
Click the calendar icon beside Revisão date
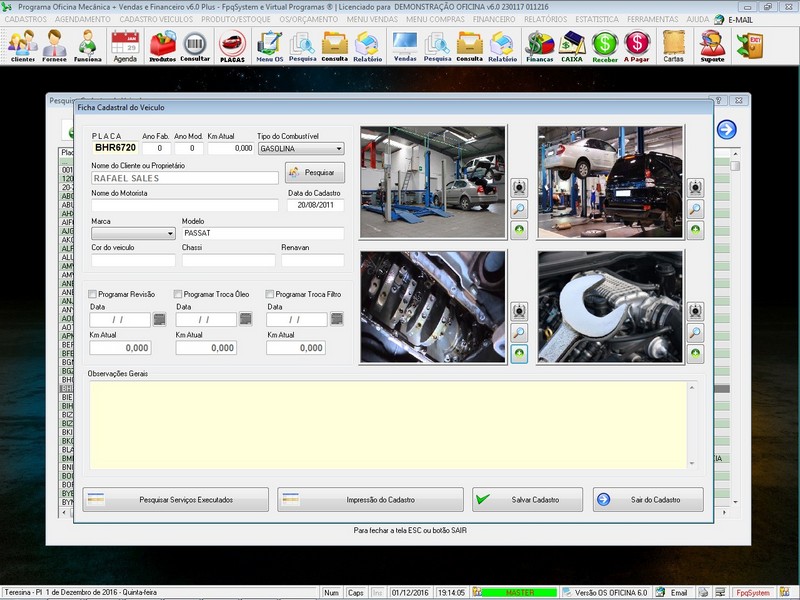click(x=159, y=319)
